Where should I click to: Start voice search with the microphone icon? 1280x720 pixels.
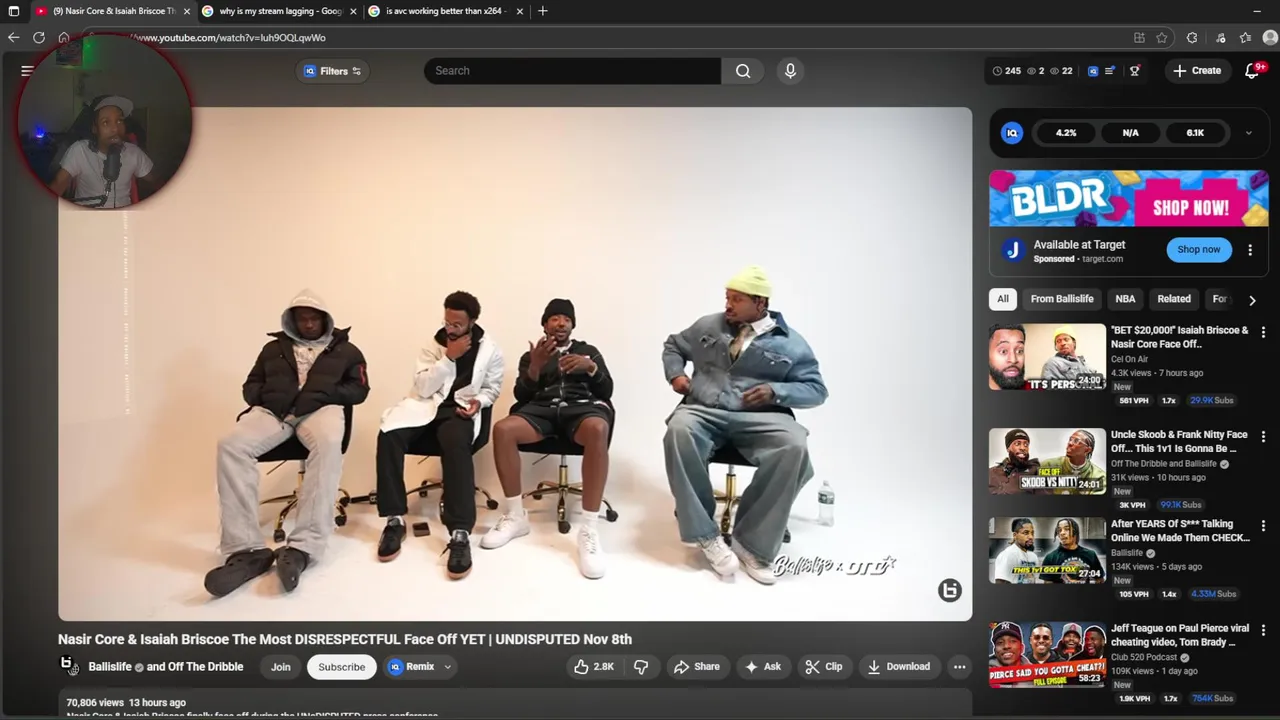(790, 71)
